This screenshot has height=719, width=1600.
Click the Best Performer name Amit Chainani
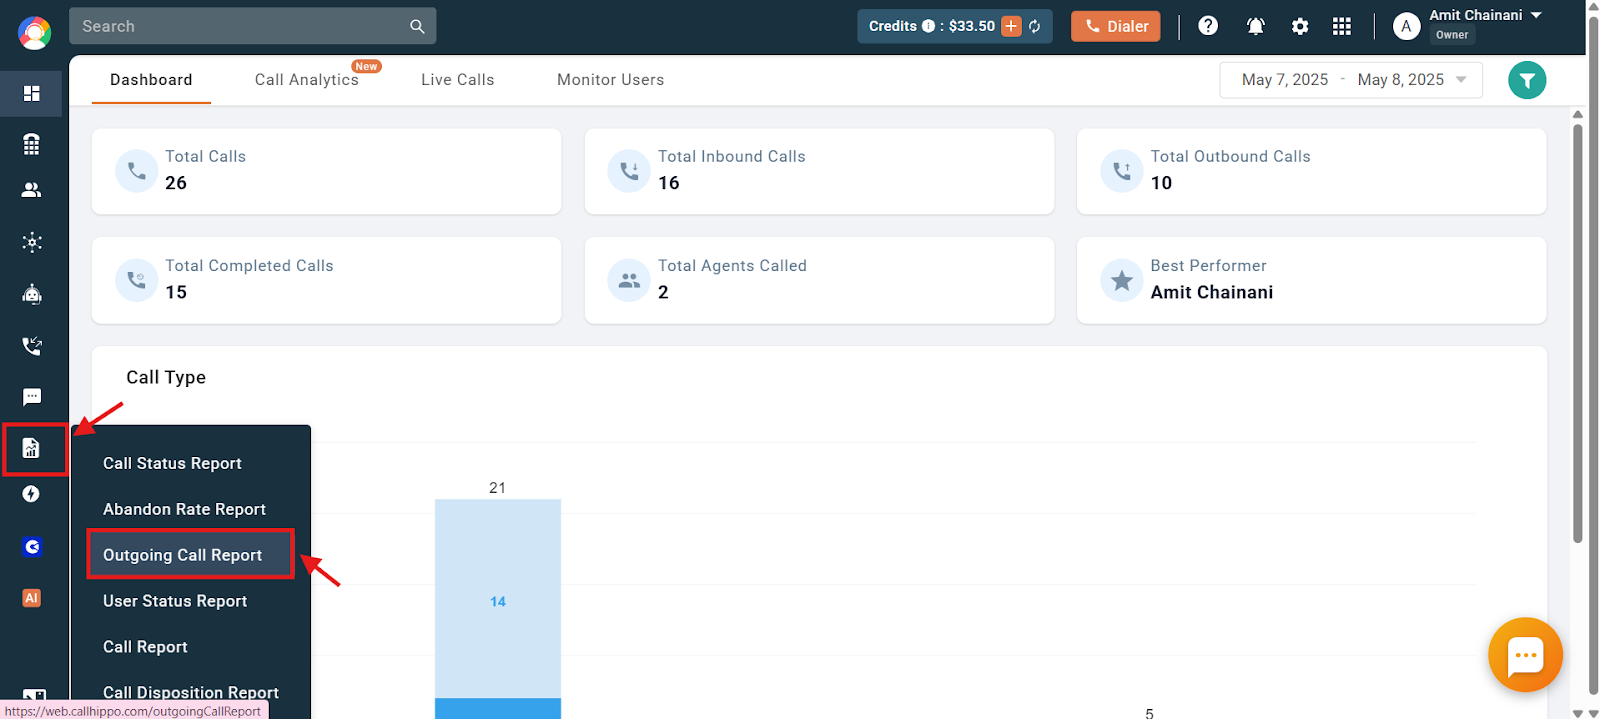1211,292
